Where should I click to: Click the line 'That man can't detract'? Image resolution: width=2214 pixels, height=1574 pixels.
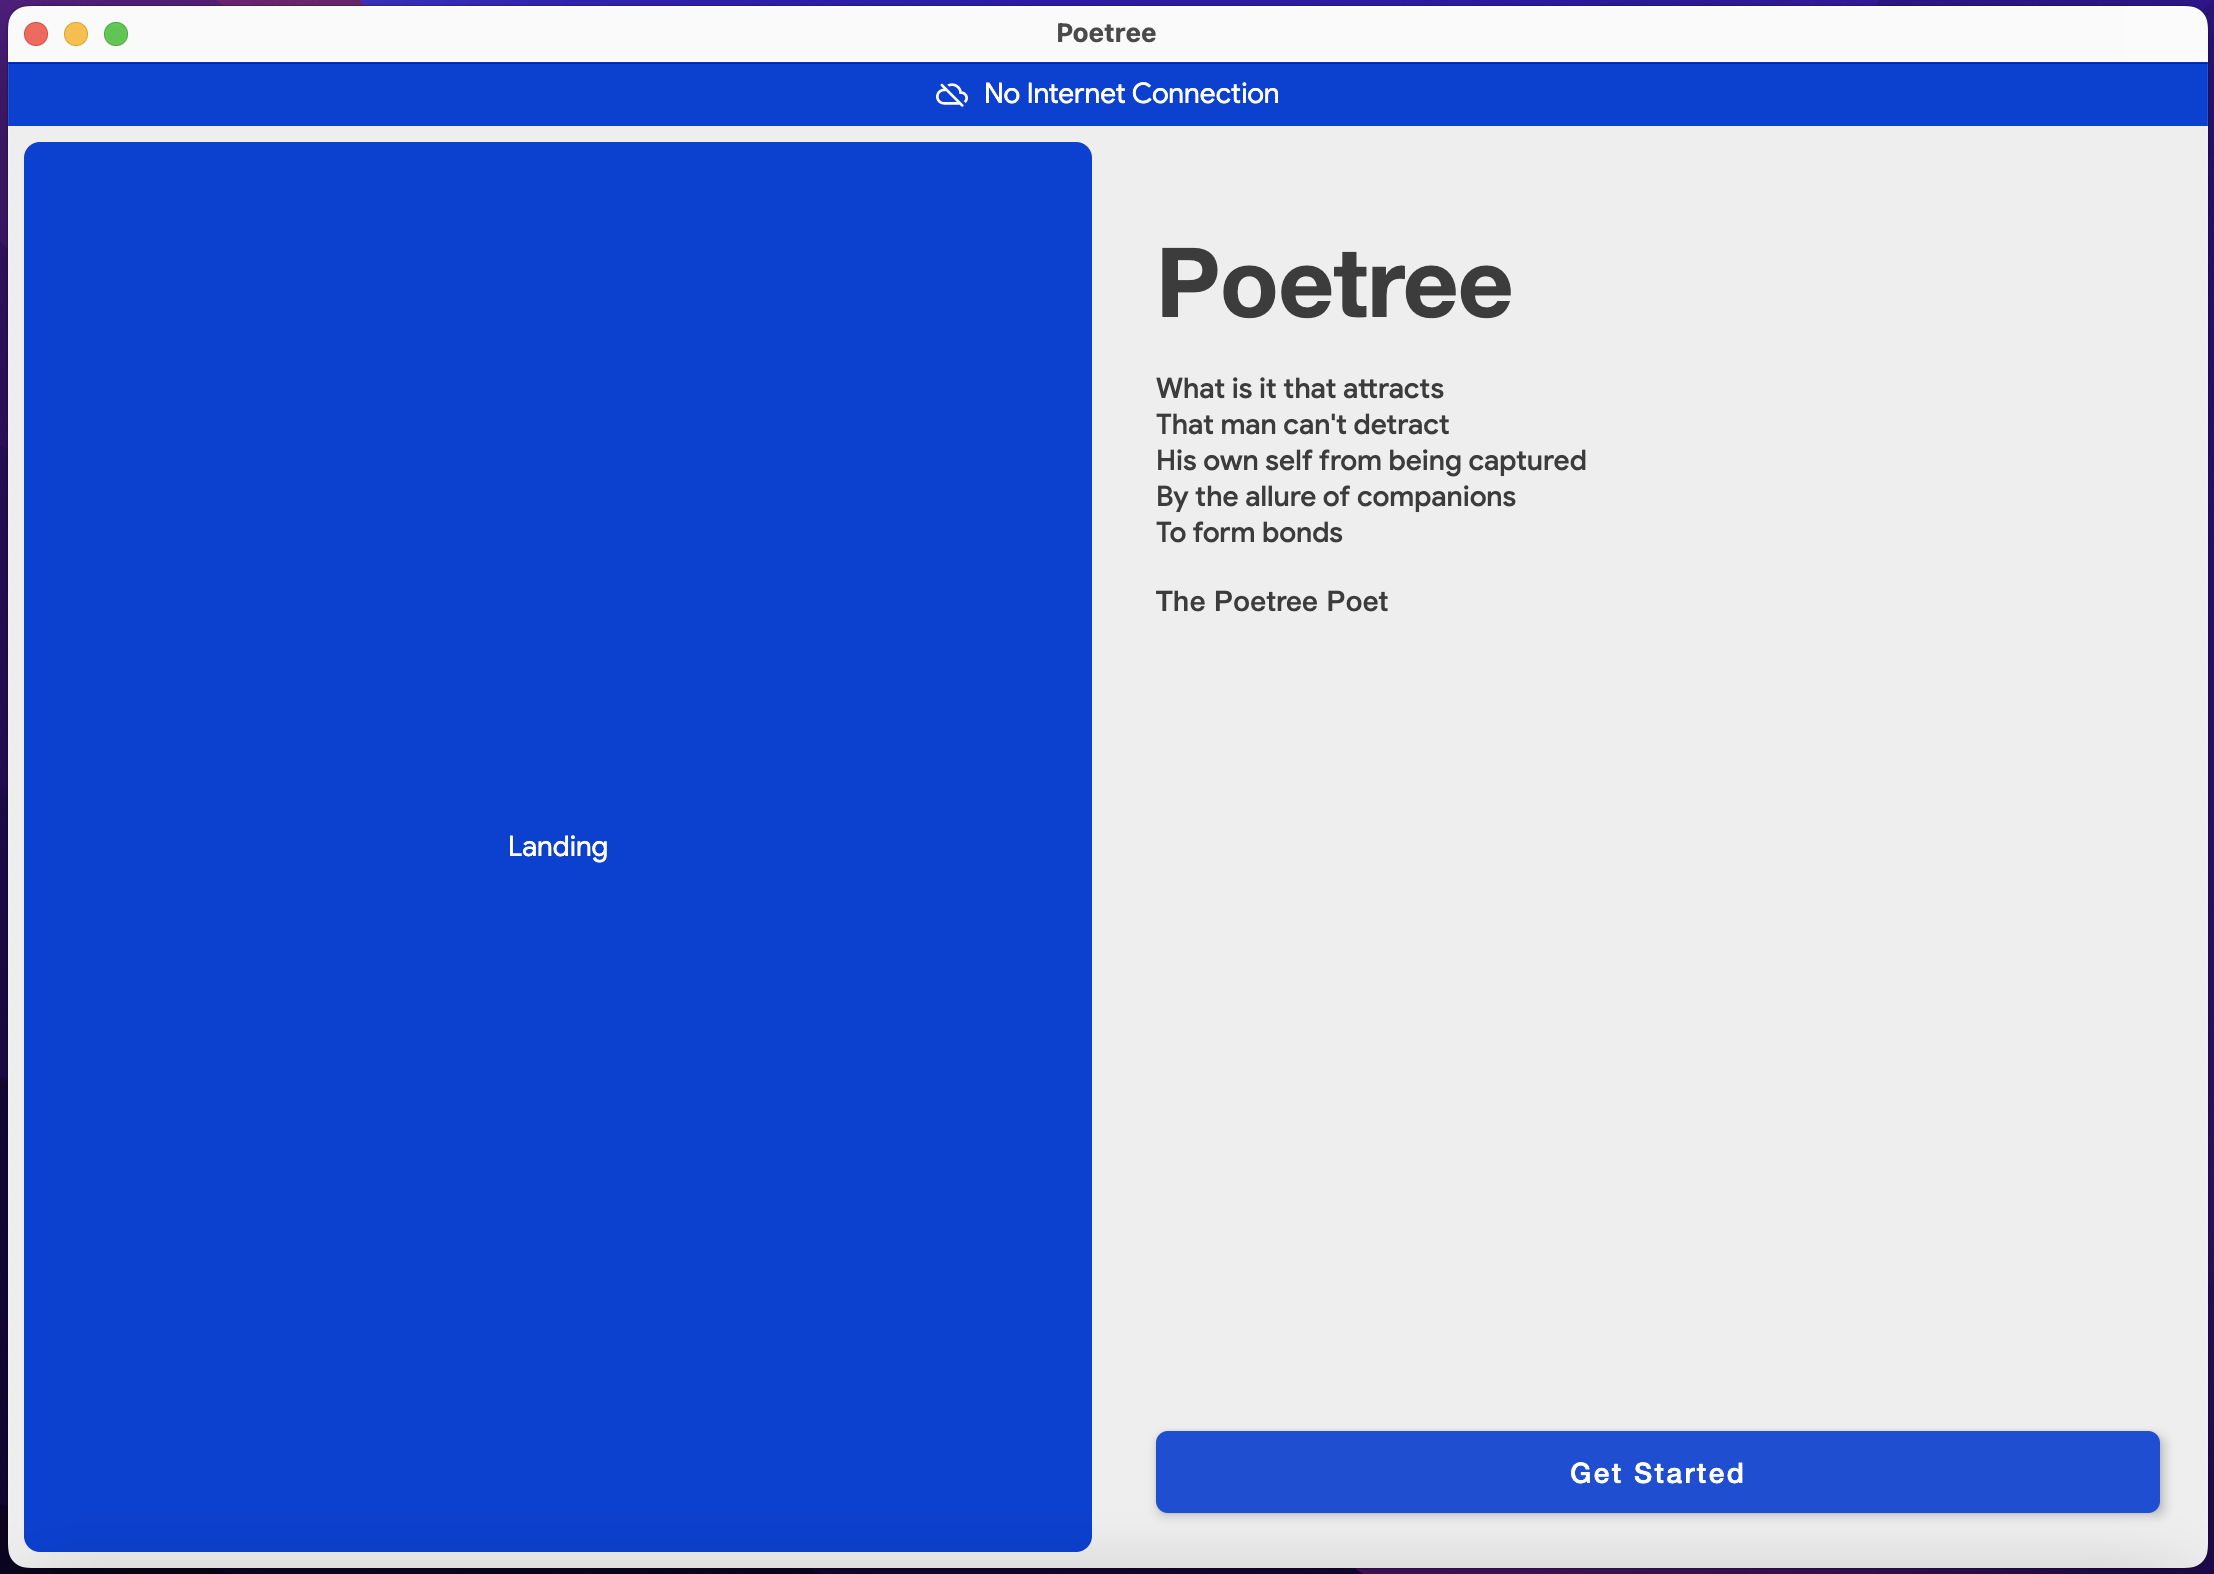[1301, 424]
